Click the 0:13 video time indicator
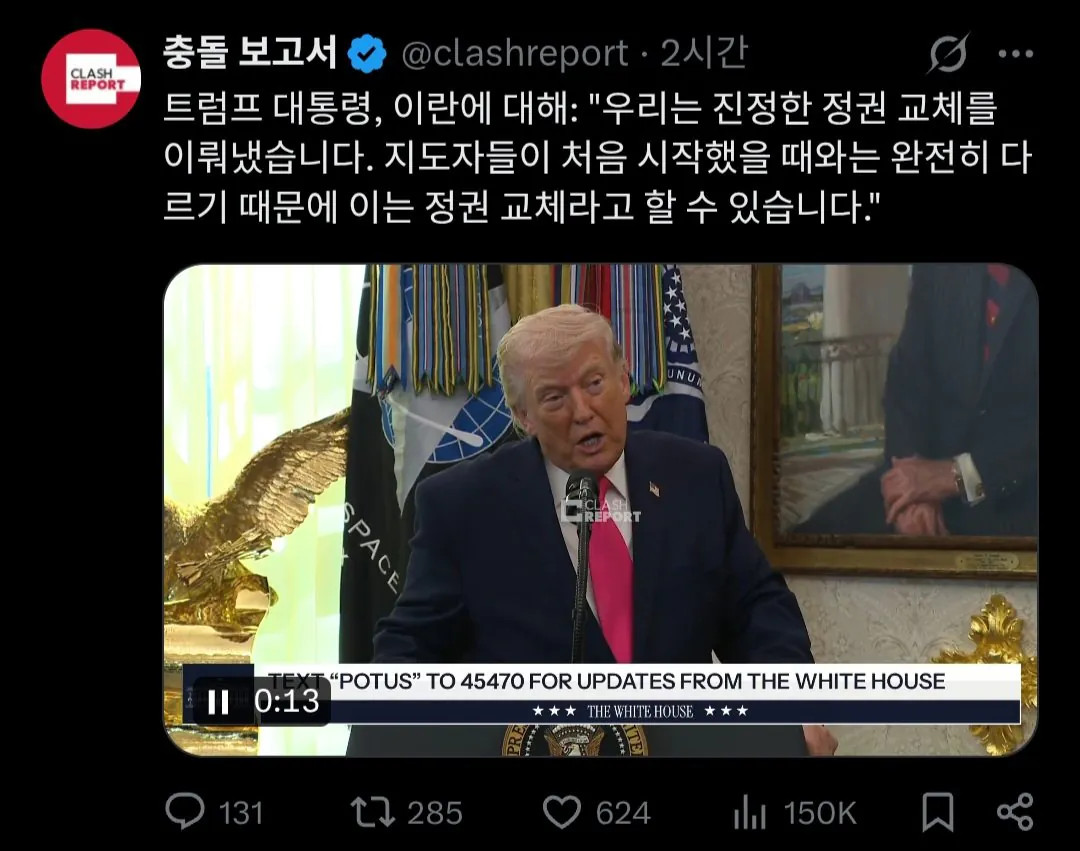 pos(287,702)
